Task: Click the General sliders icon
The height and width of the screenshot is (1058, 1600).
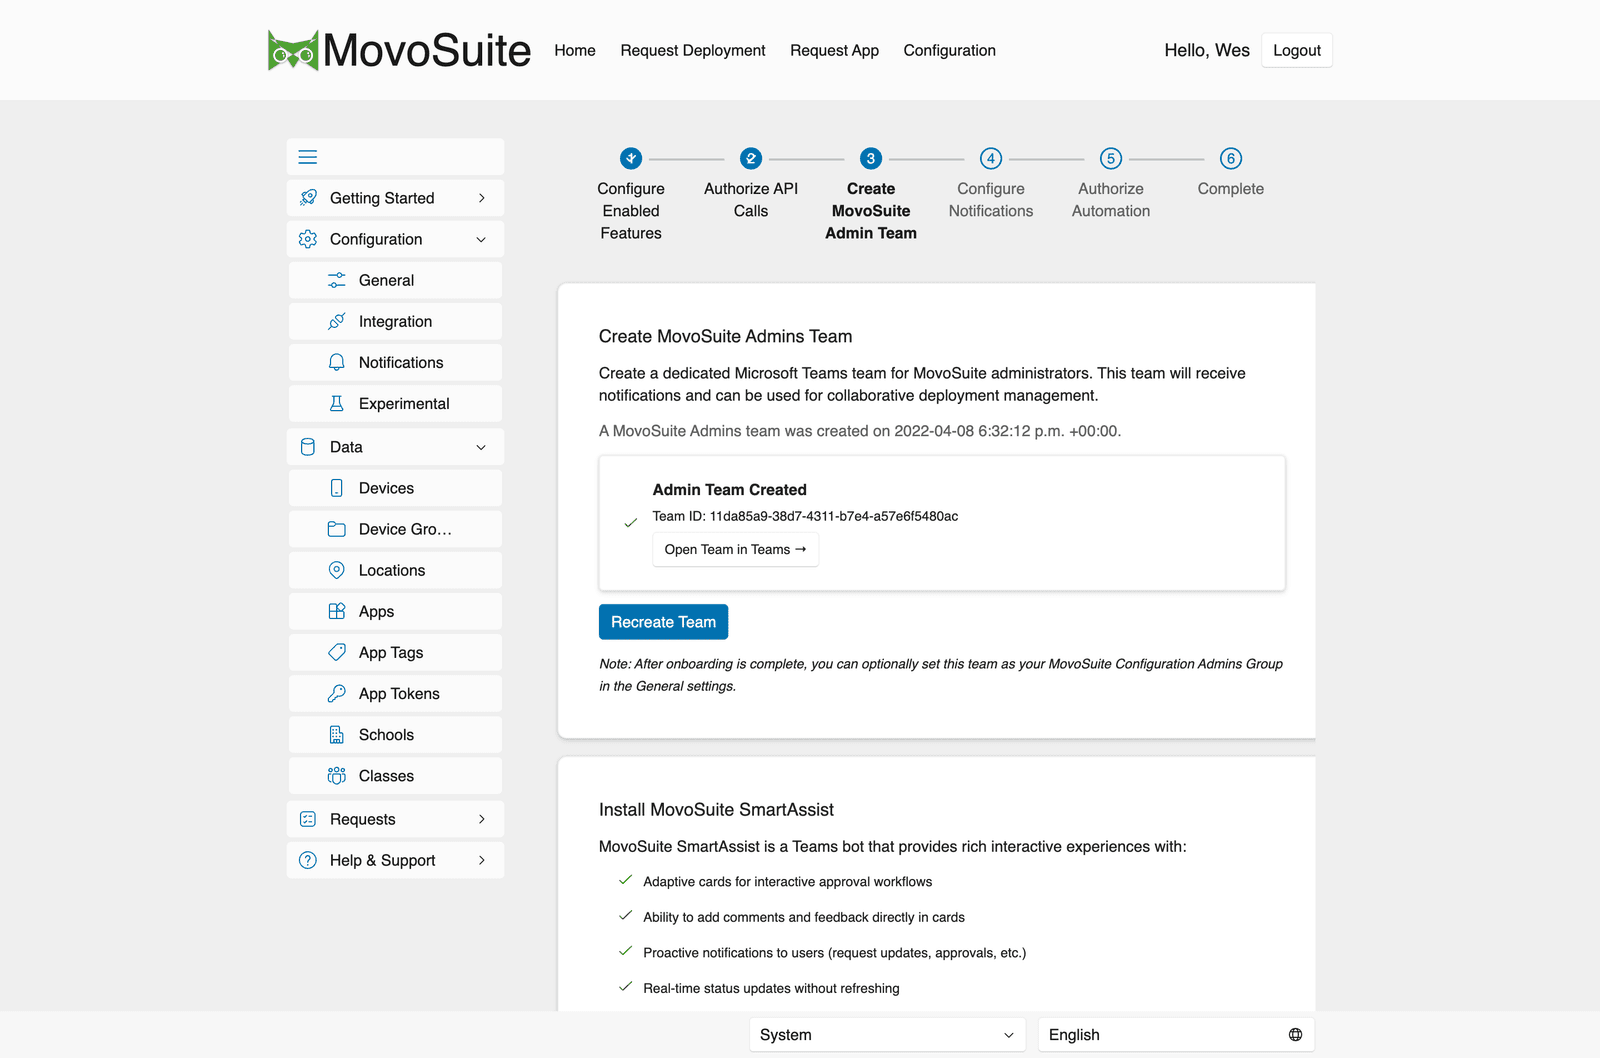Action: tap(337, 280)
